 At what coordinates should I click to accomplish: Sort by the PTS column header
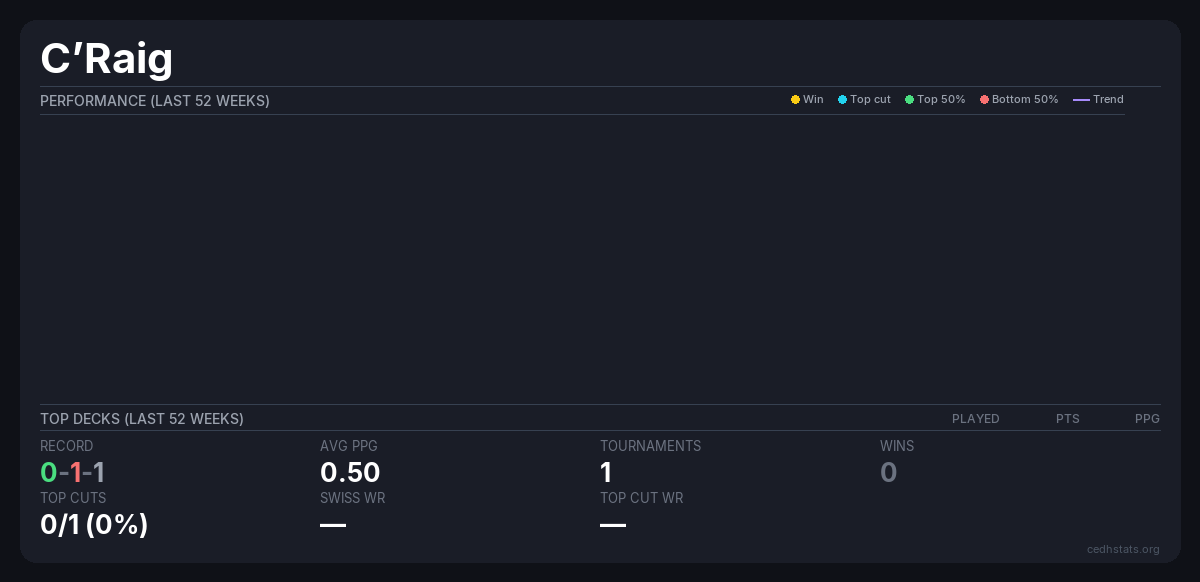pos(1067,419)
